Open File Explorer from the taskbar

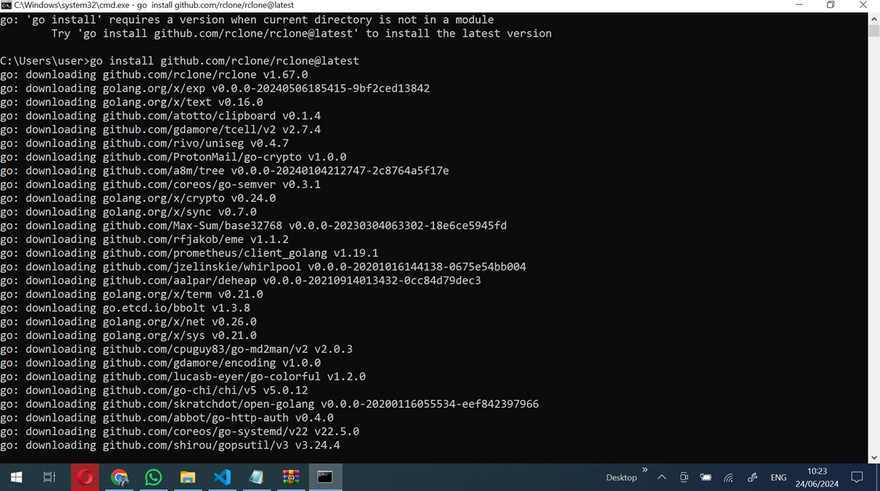187,477
